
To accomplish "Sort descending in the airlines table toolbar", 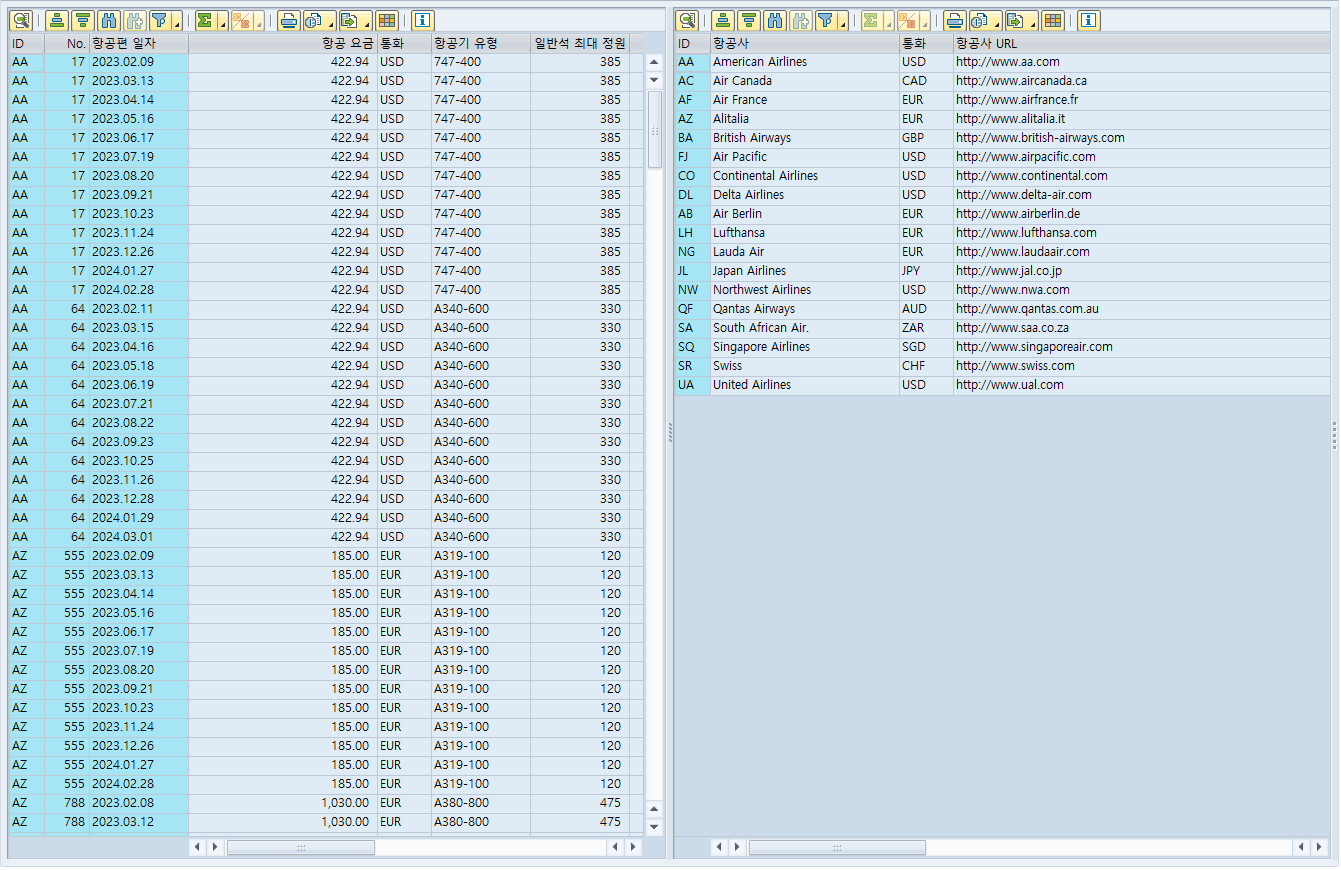I will [748, 20].
